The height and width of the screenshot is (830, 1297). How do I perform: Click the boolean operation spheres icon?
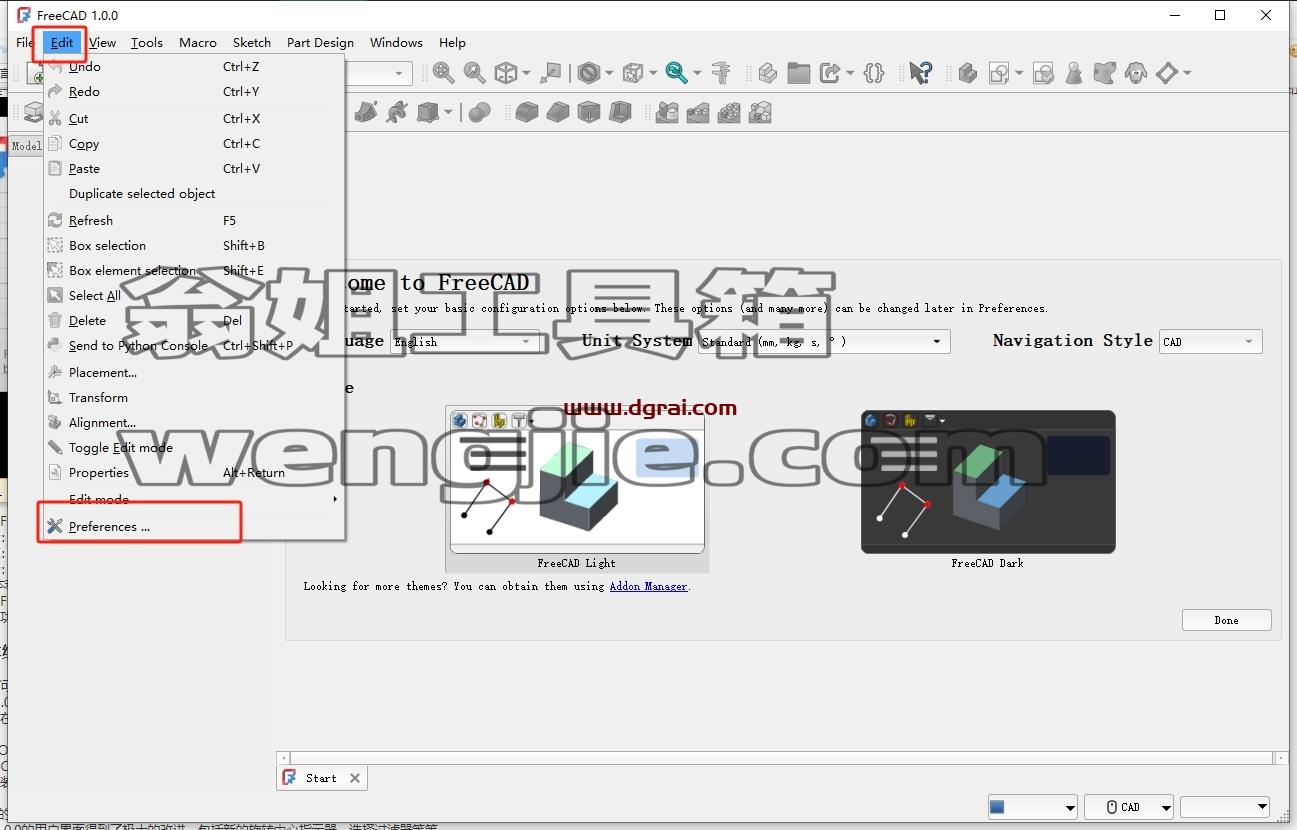click(480, 112)
